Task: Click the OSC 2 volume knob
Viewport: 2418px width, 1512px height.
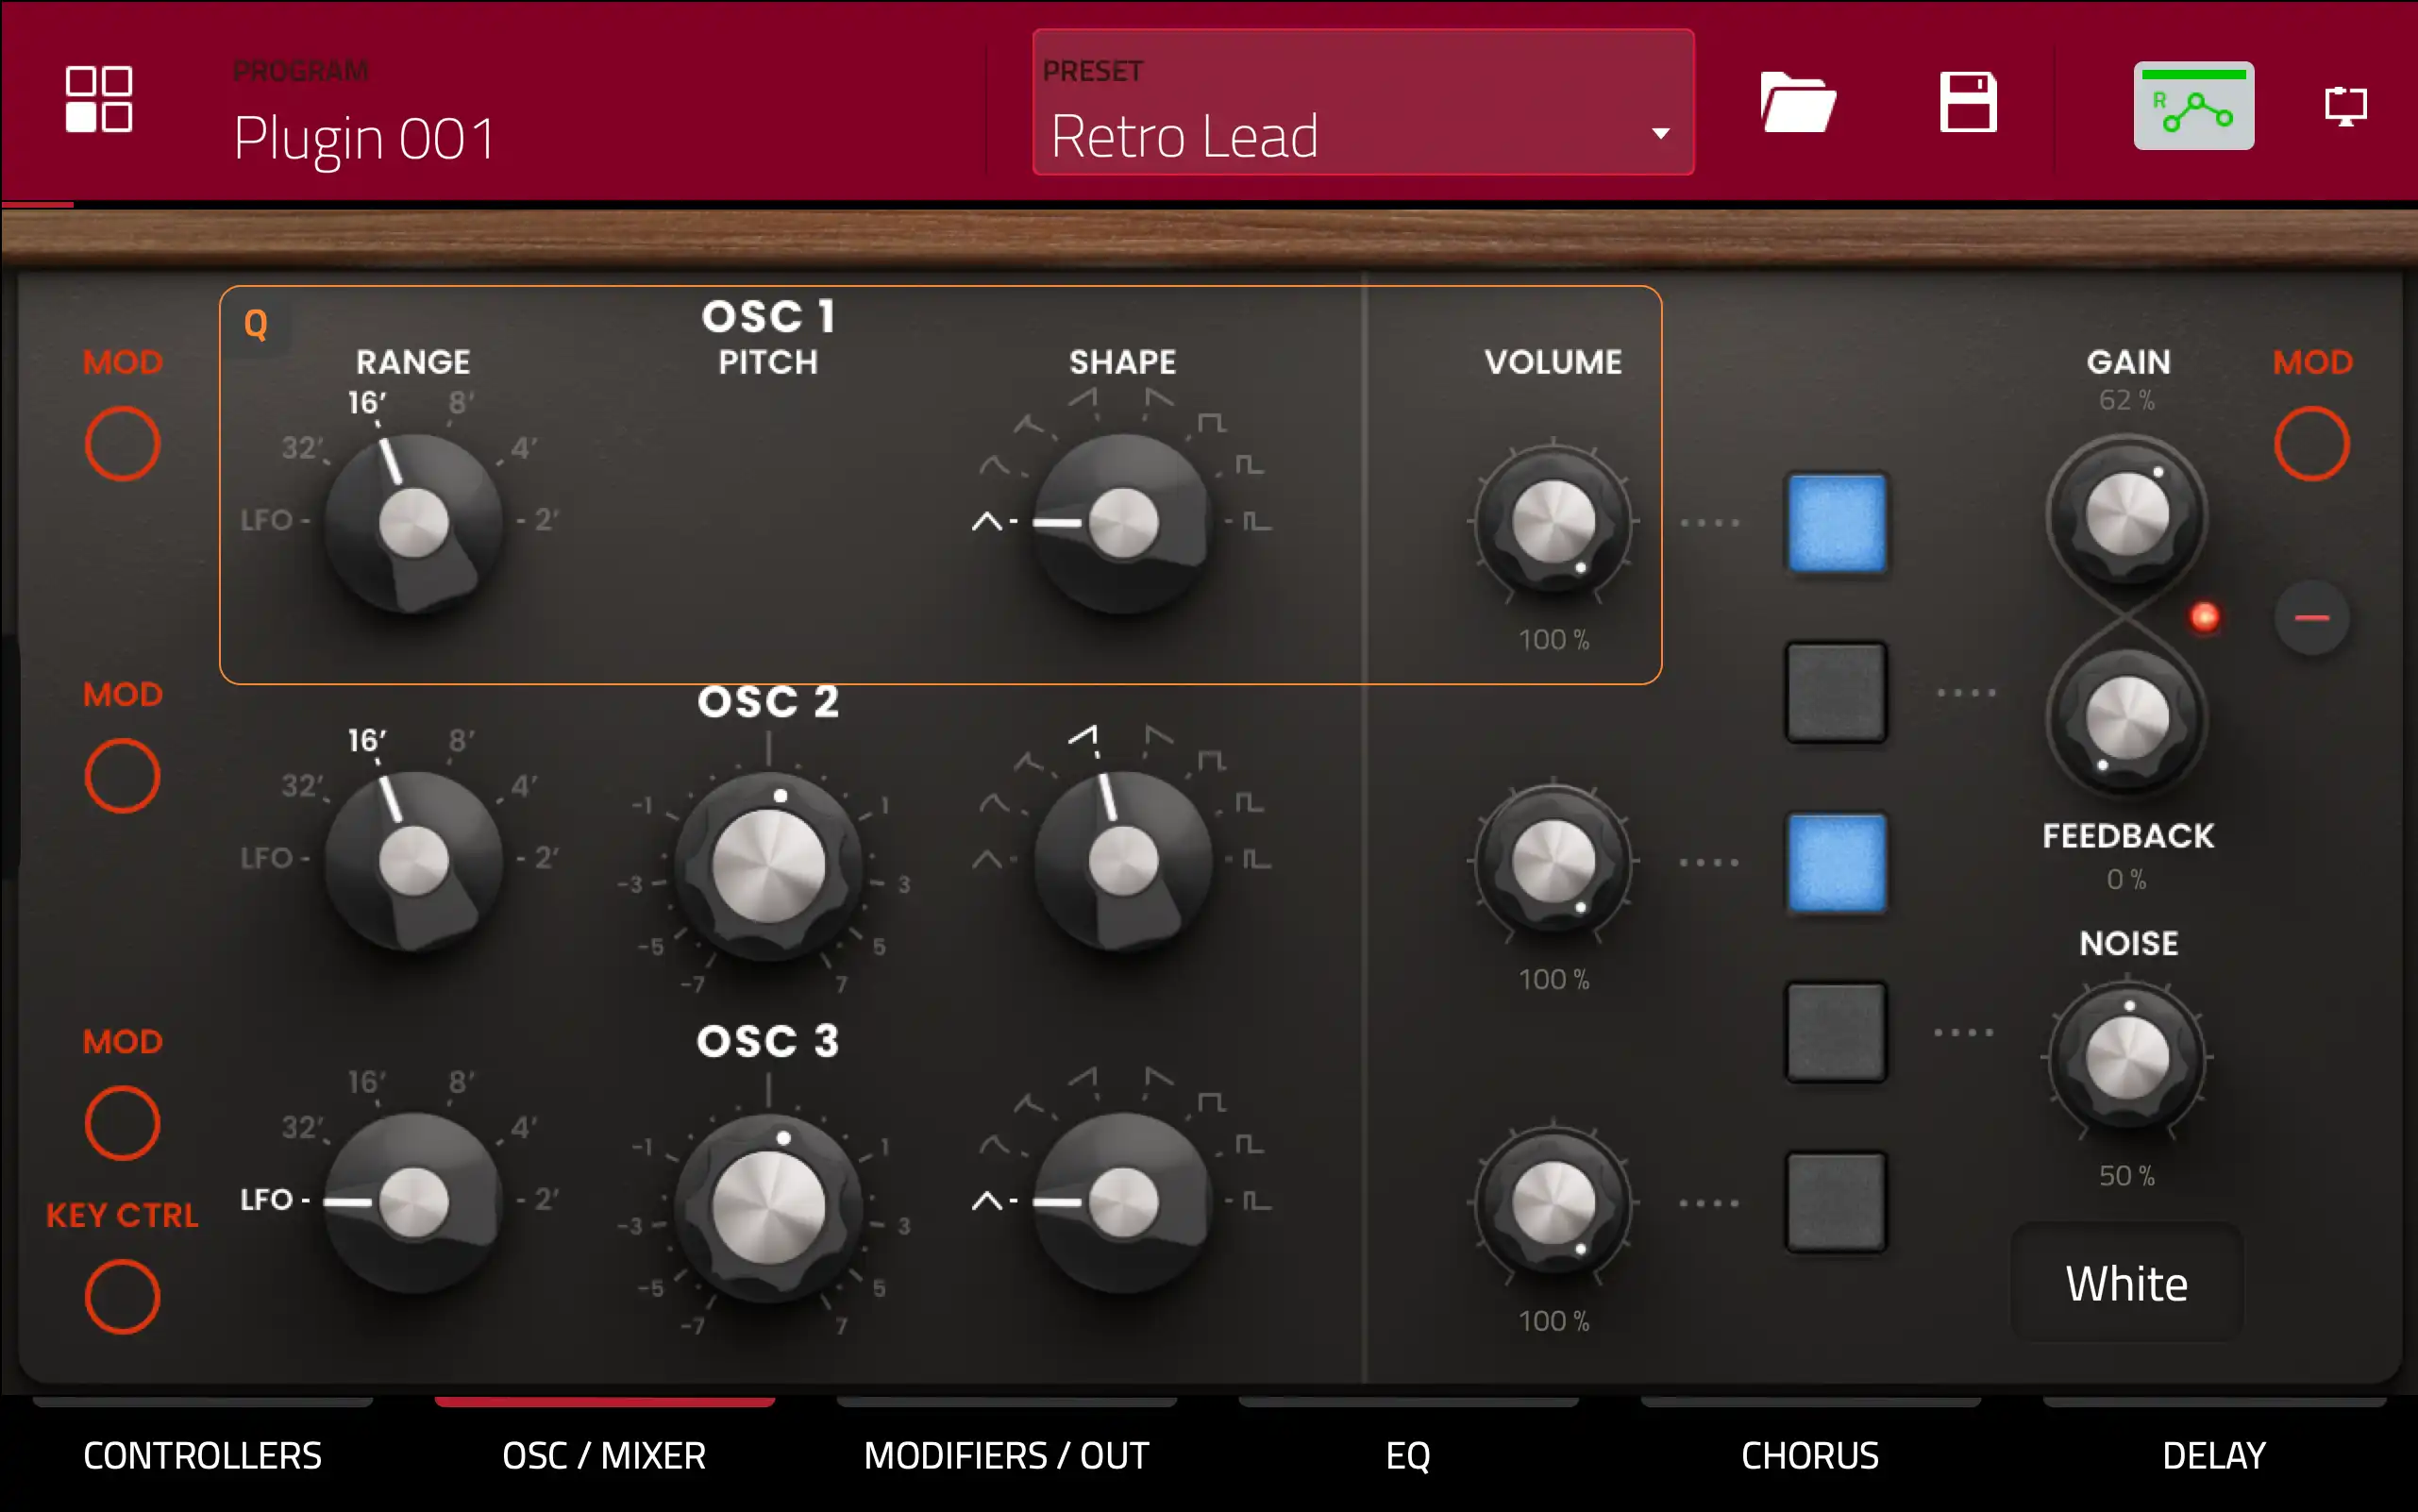Action: pyautogui.click(x=1553, y=861)
